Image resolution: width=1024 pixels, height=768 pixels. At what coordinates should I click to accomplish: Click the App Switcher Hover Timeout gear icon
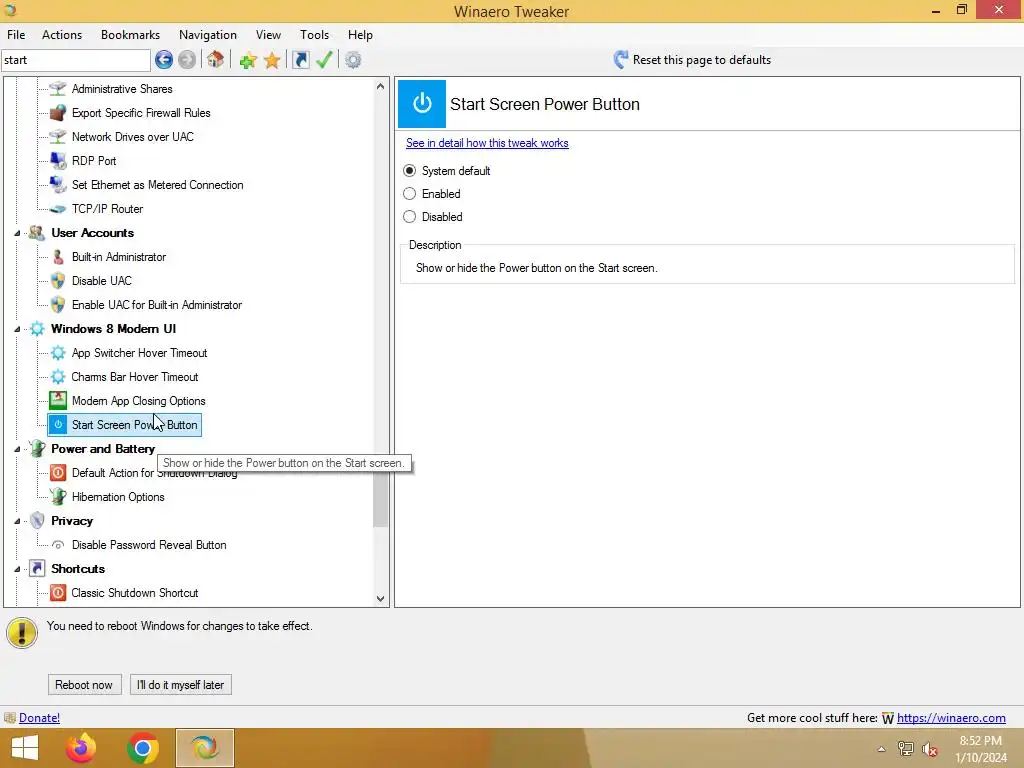coord(58,353)
